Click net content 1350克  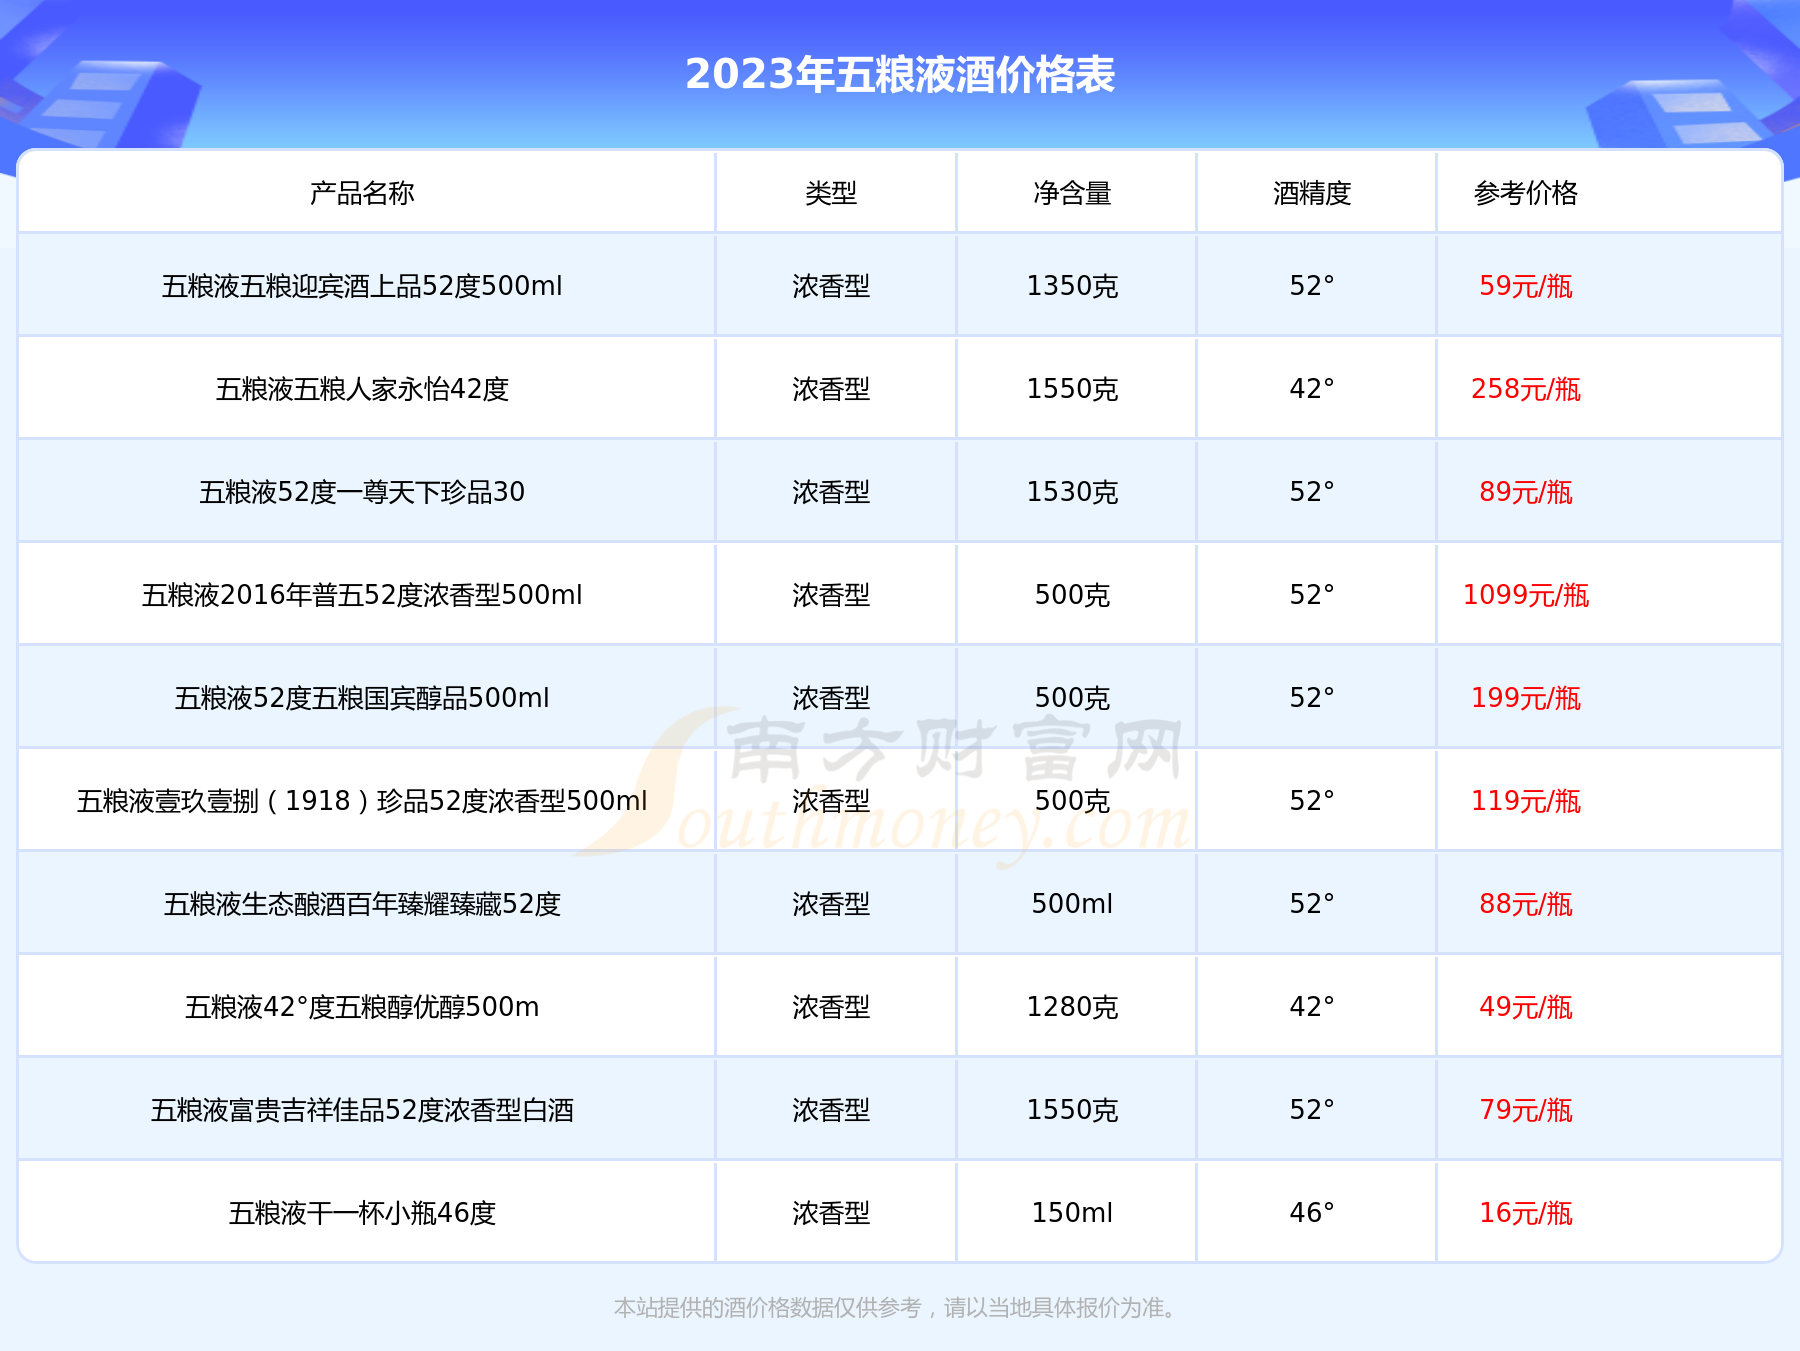[1072, 286]
